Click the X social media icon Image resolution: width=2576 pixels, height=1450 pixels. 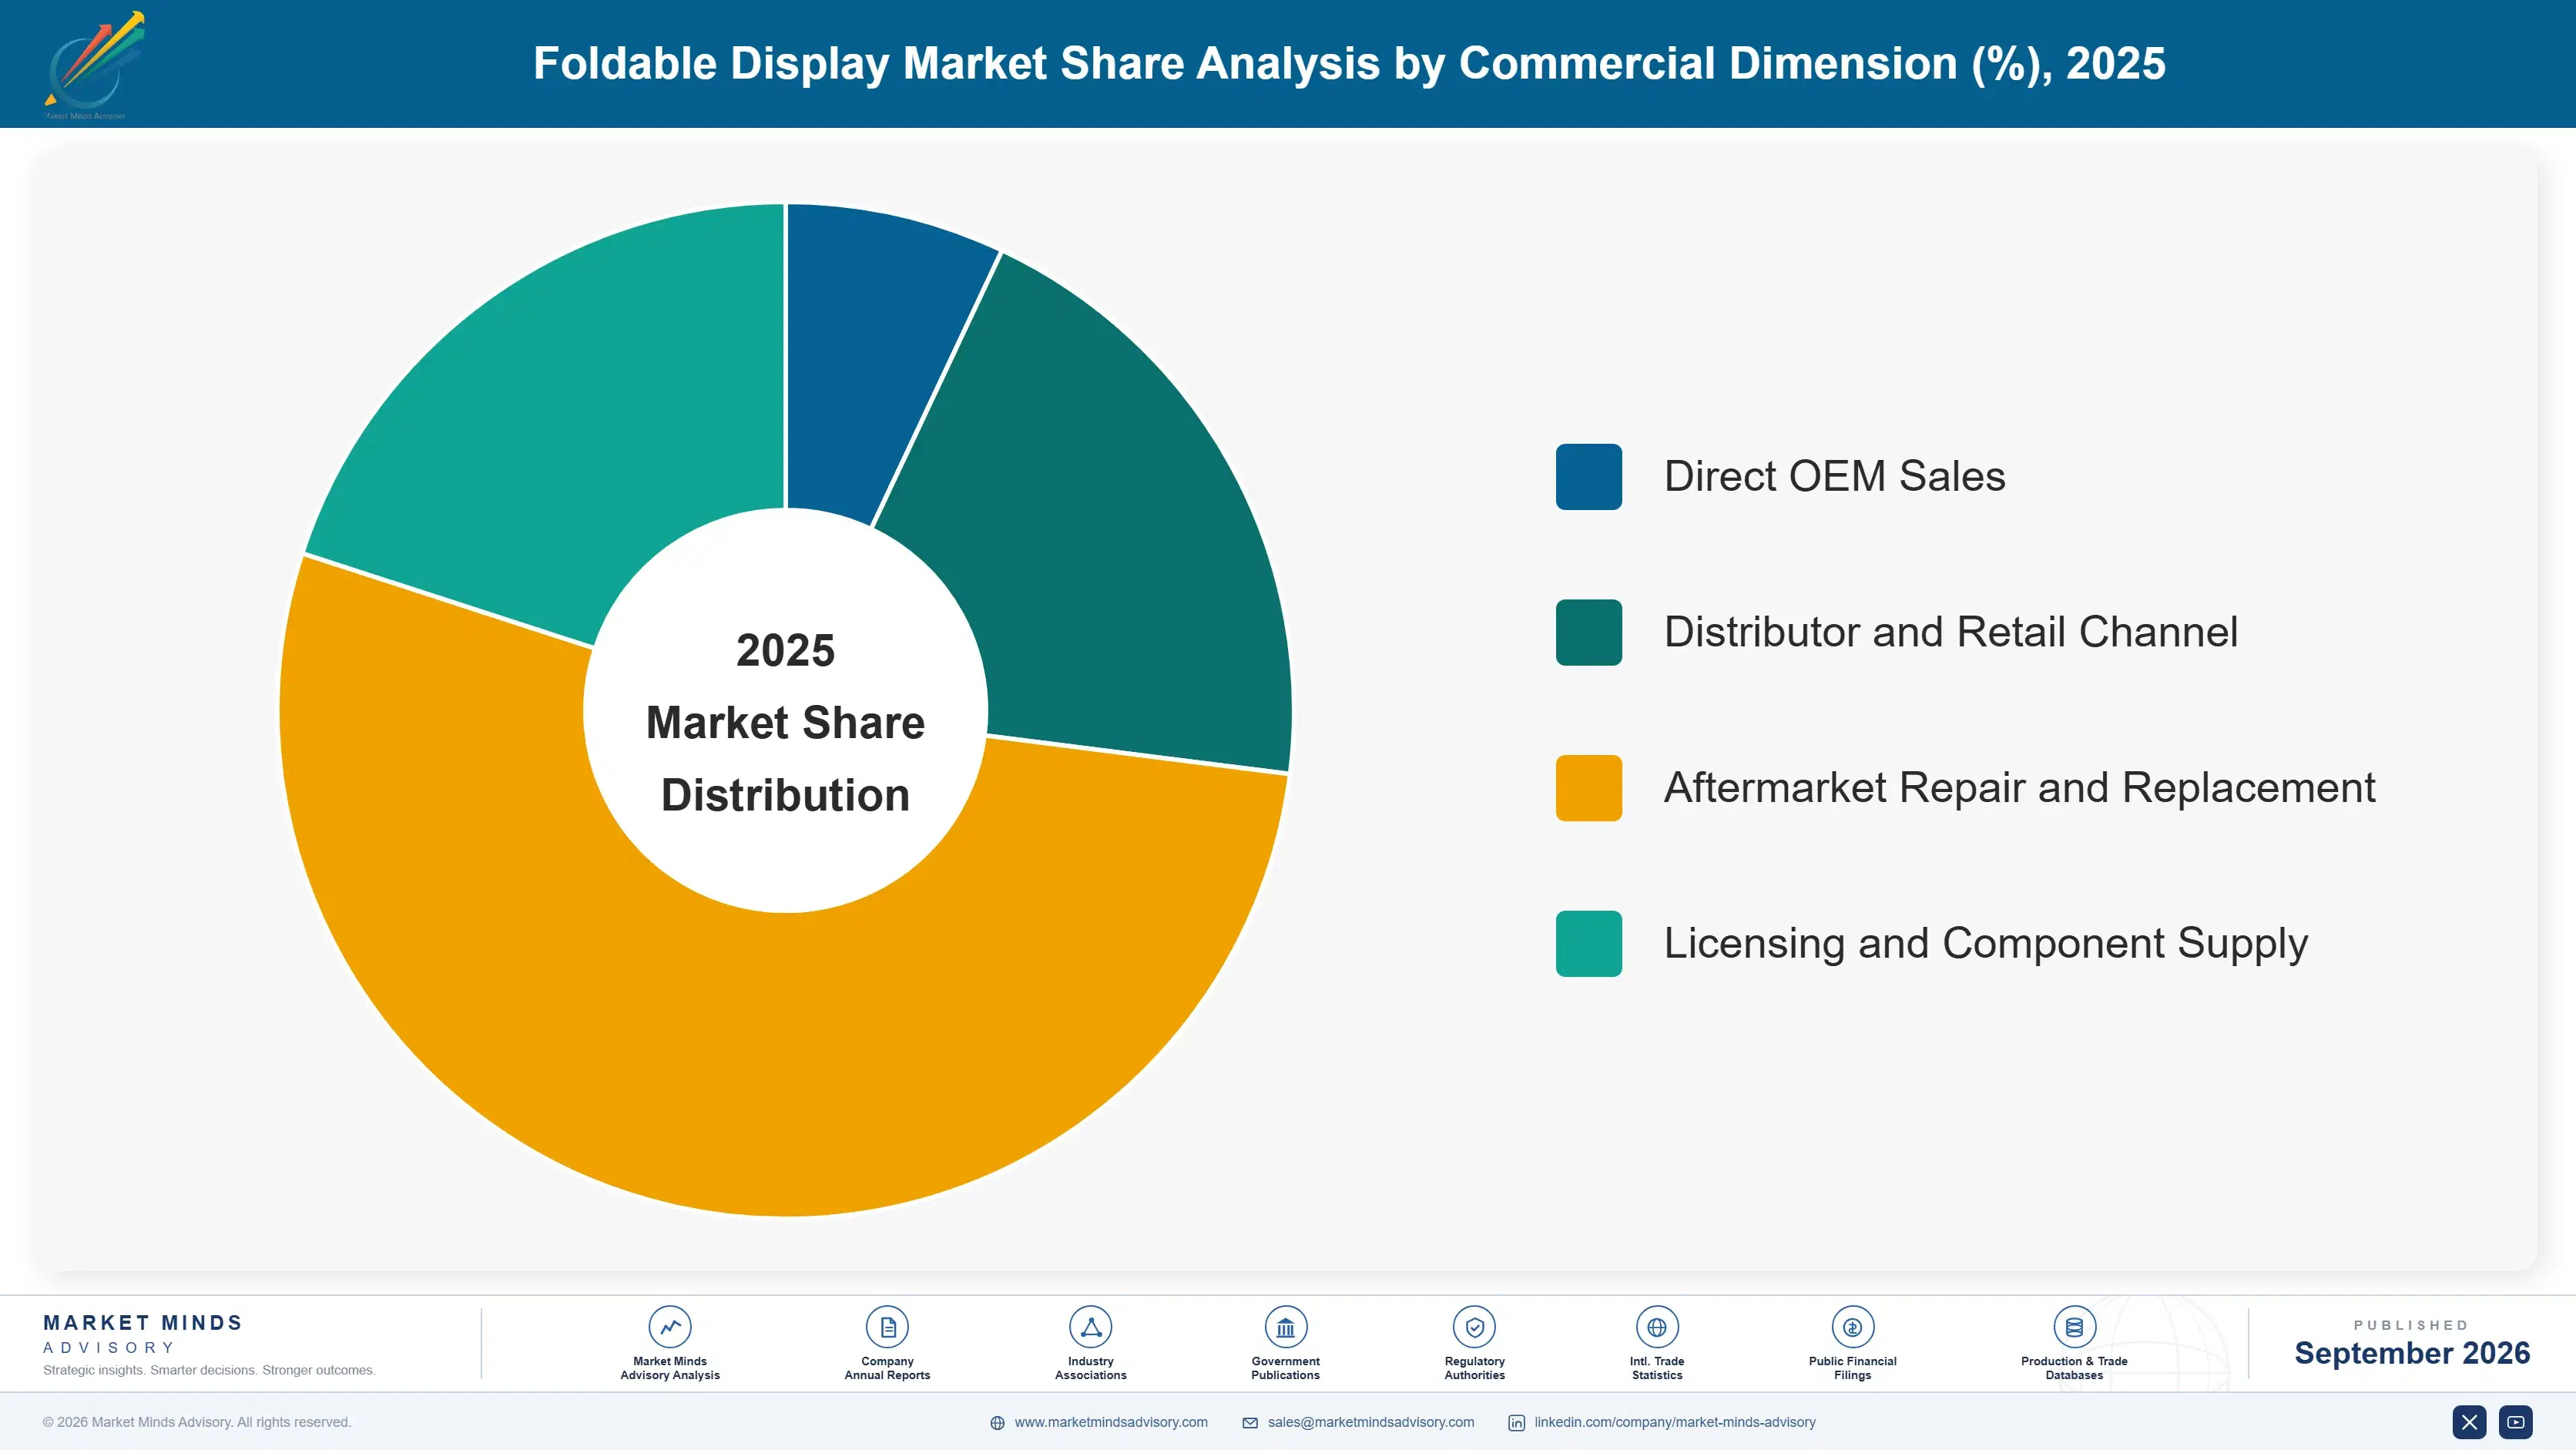pos(2469,1422)
